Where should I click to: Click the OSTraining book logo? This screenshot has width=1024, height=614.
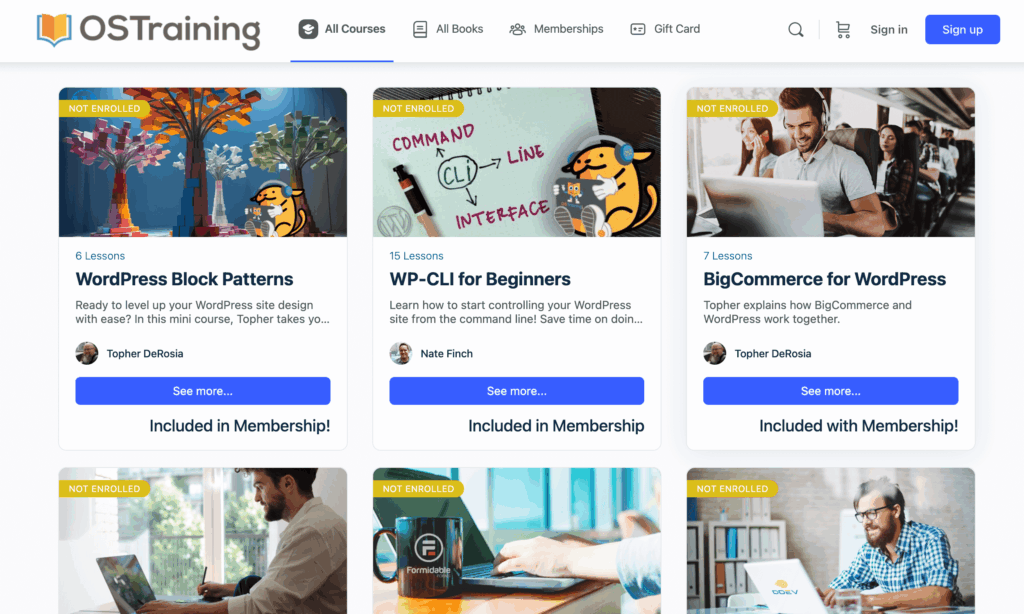[54, 29]
